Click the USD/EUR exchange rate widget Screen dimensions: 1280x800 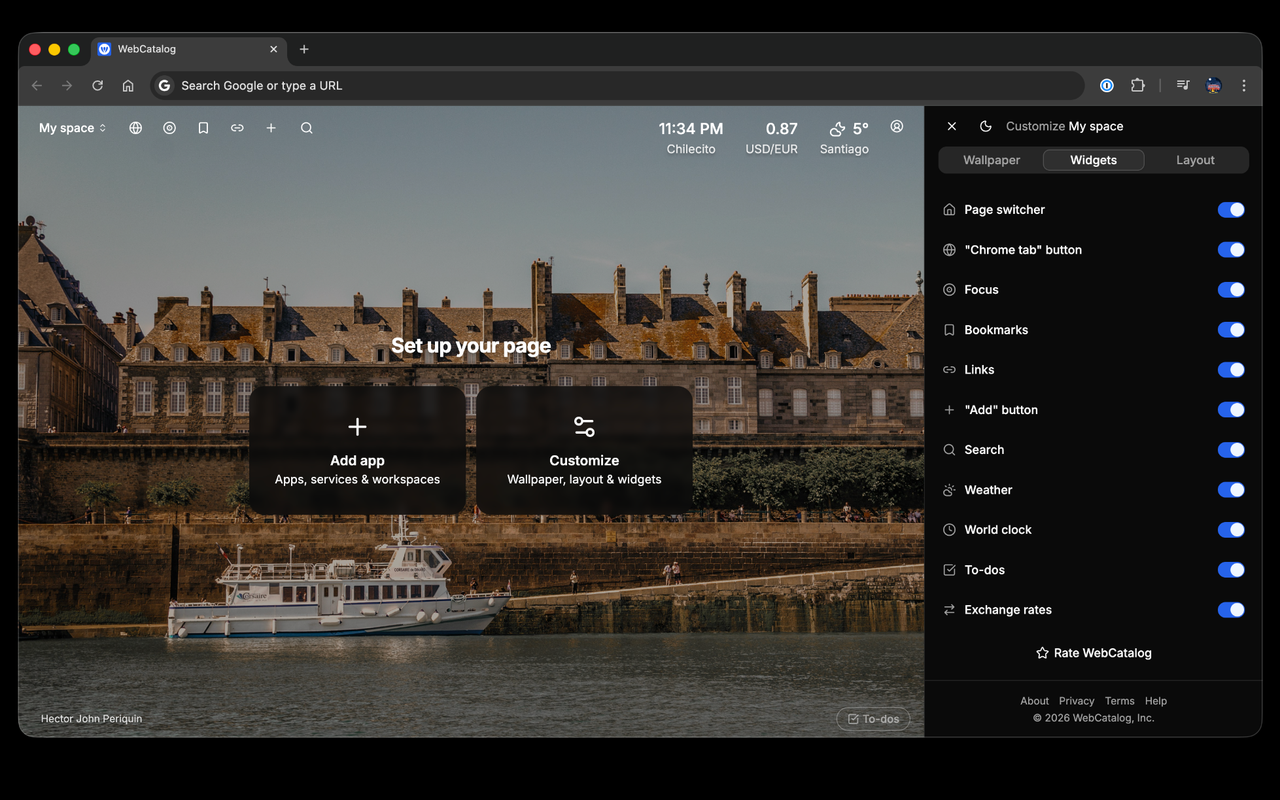(x=772, y=138)
